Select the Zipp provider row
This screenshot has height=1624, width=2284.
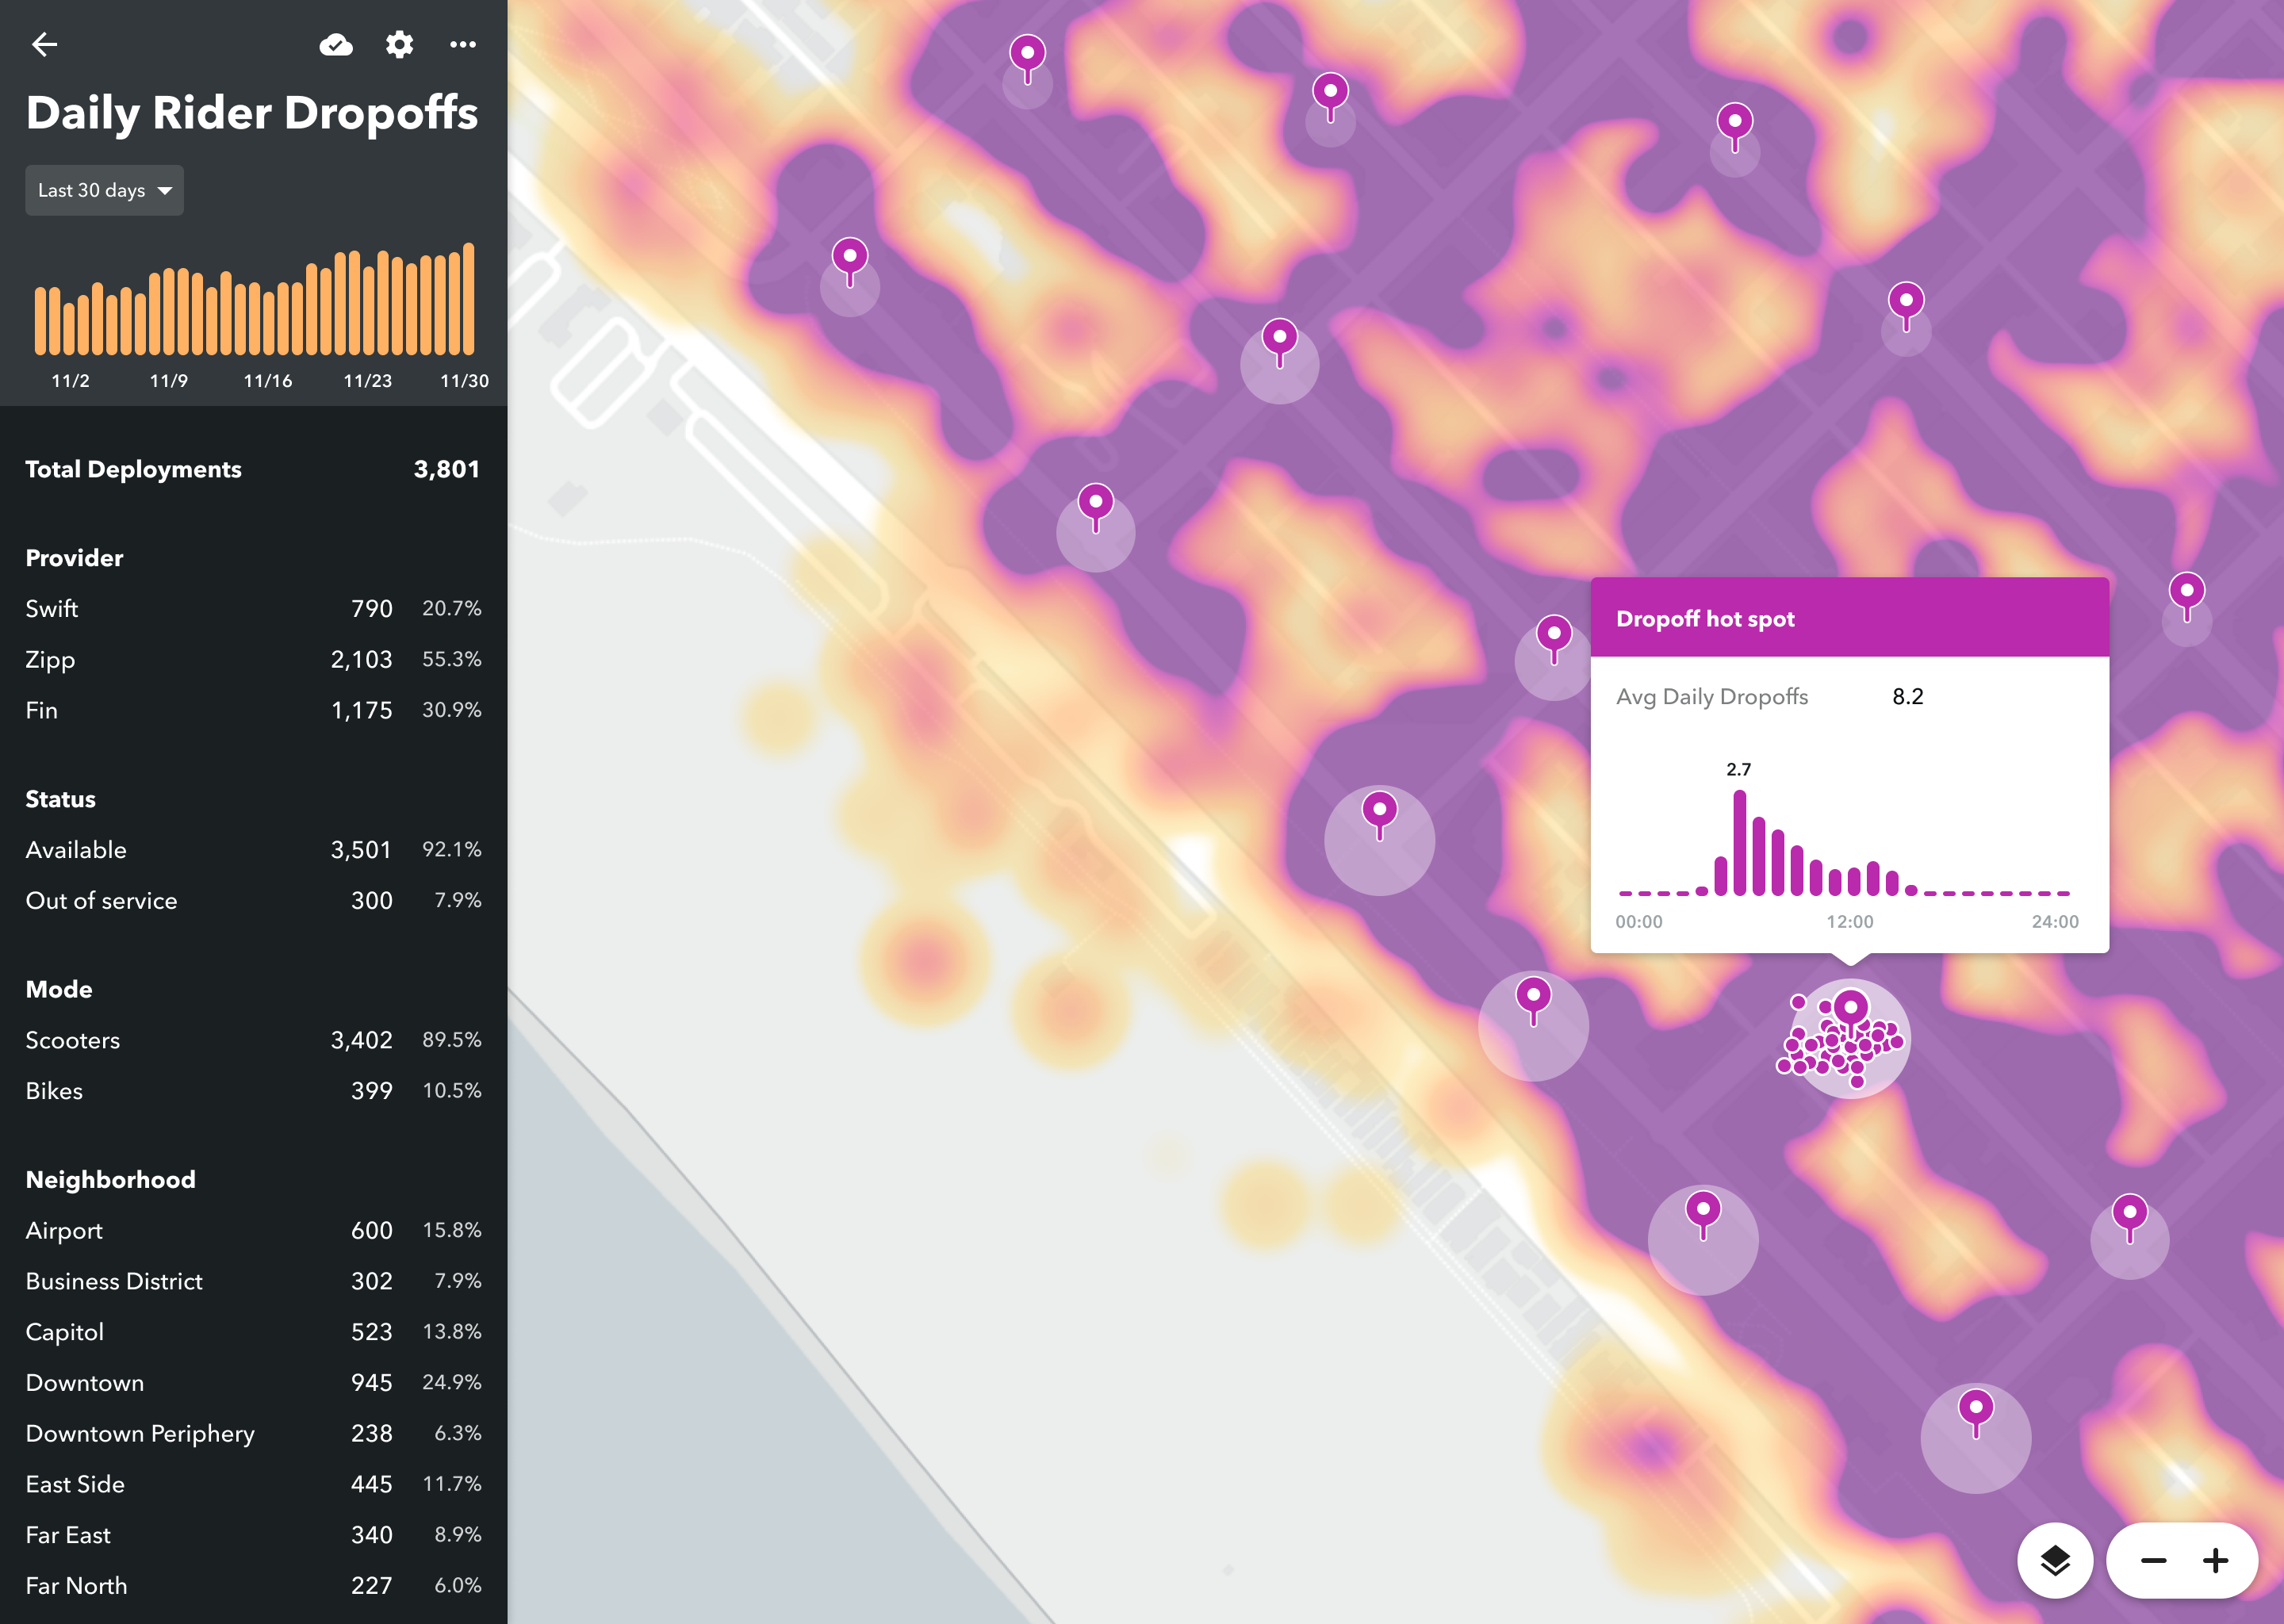(x=253, y=659)
